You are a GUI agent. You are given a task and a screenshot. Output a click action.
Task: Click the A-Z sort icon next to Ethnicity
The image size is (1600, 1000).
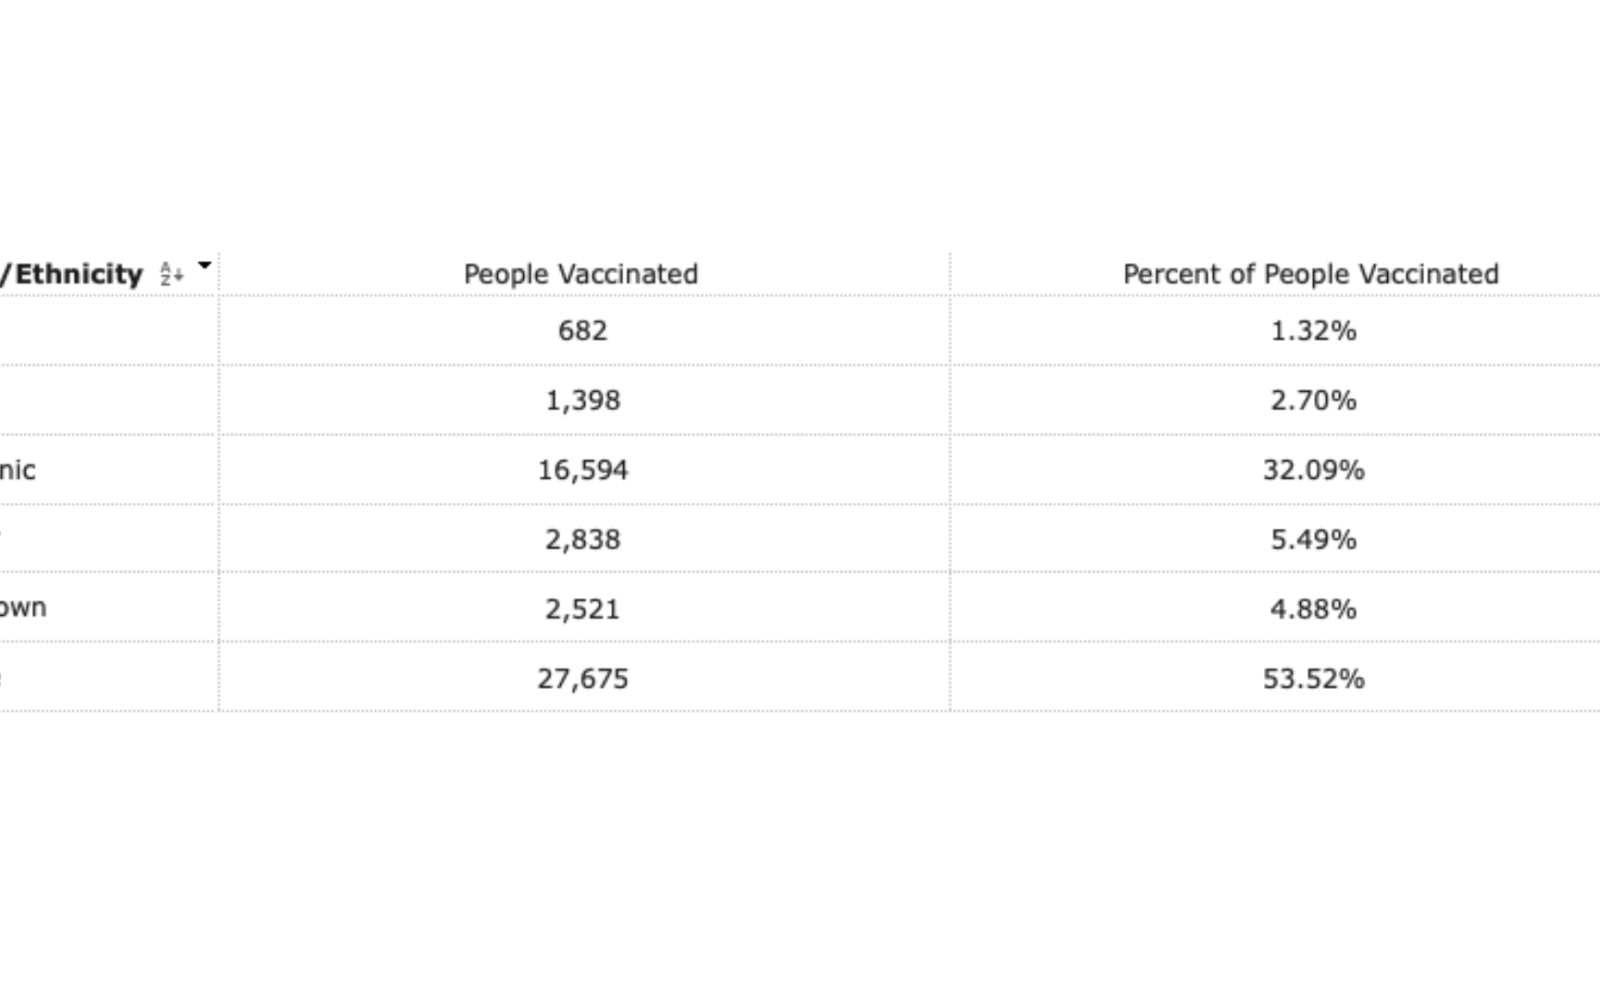tap(169, 272)
